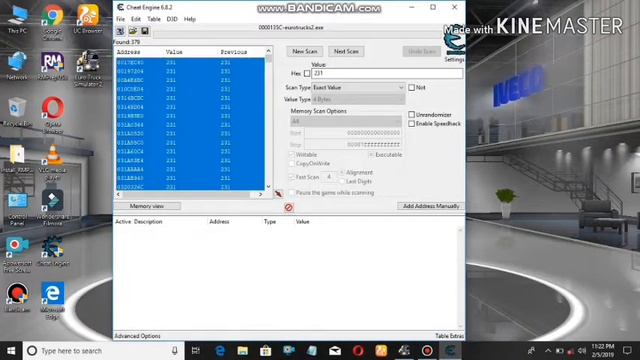Open Microsoft Store from the taskbar

pos(266,351)
